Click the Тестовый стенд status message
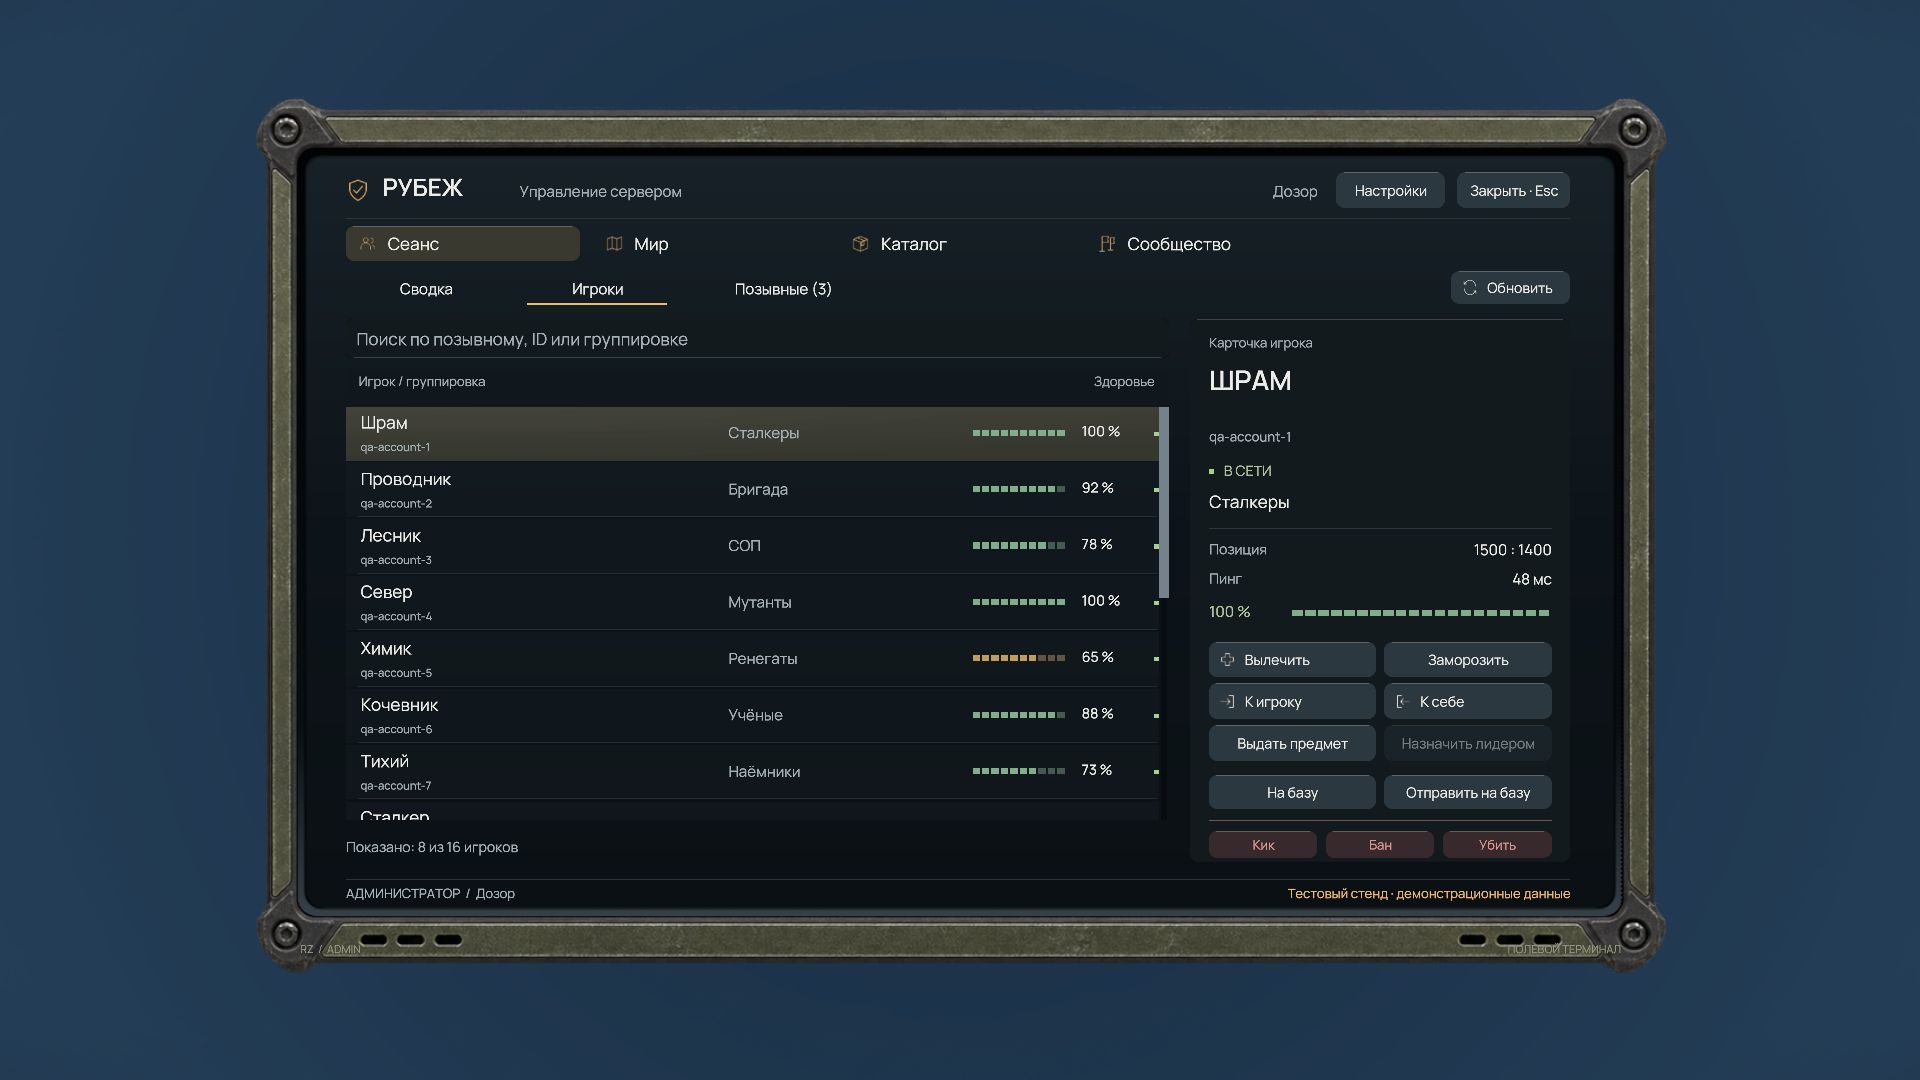Screen dimensions: 1920x1080 1428,893
